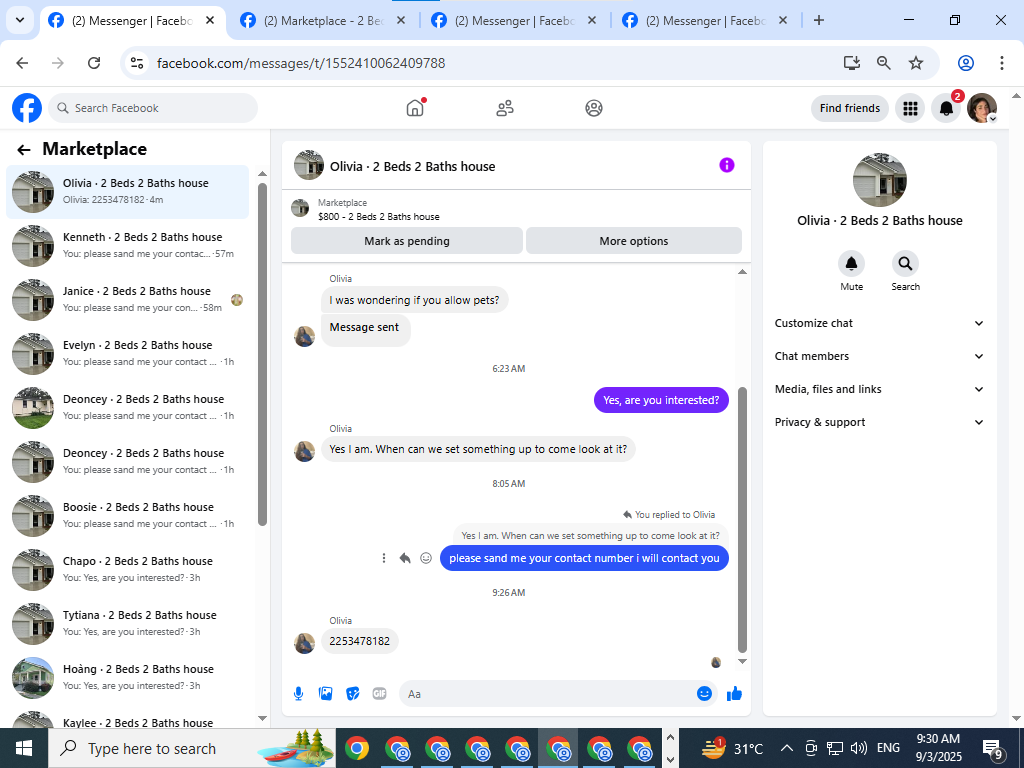Search the conversation using magnifier icon

pyautogui.click(x=905, y=263)
